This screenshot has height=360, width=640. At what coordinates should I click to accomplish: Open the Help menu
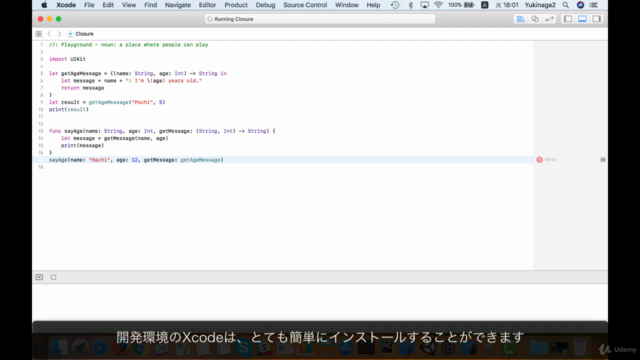click(373, 5)
